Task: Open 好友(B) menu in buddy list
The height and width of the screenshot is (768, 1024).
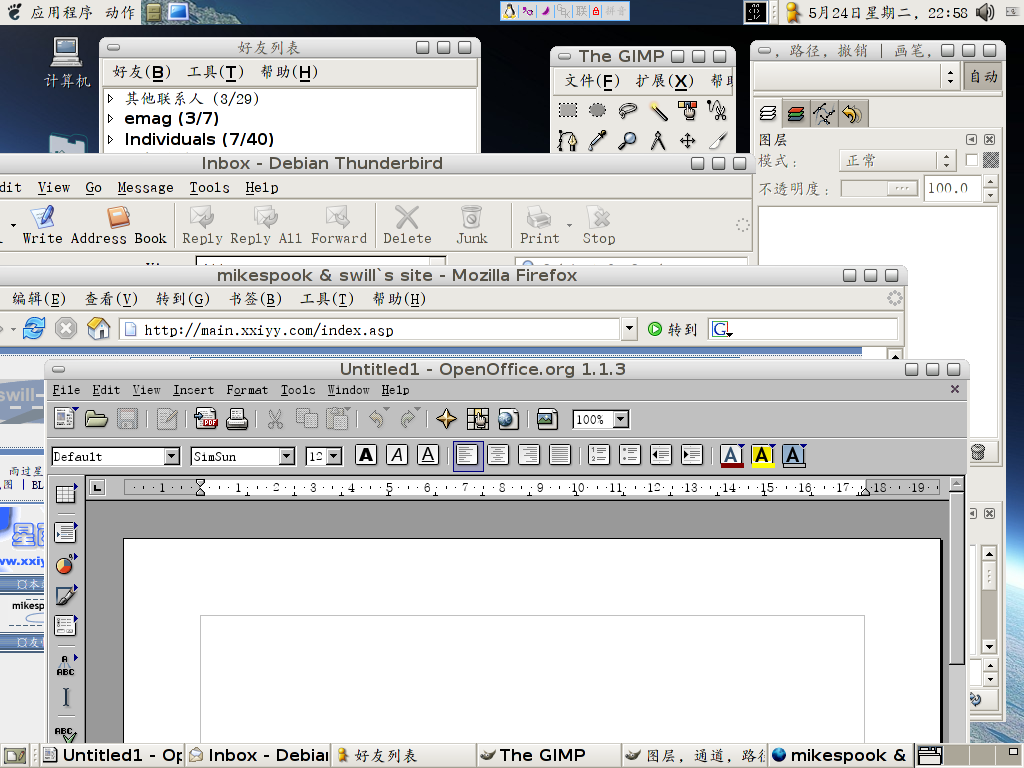Action: (x=141, y=72)
